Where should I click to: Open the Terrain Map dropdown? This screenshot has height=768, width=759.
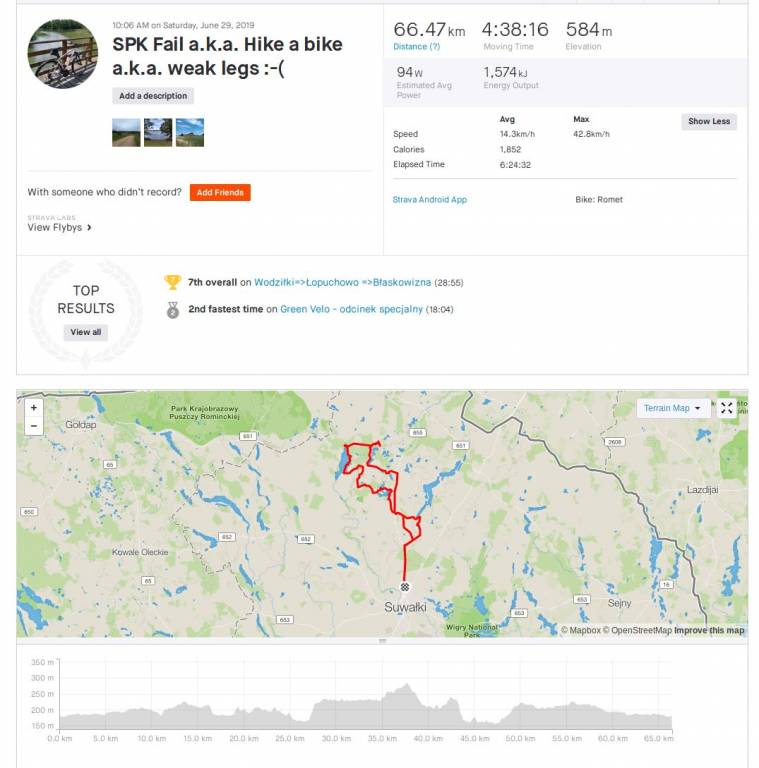(672, 408)
